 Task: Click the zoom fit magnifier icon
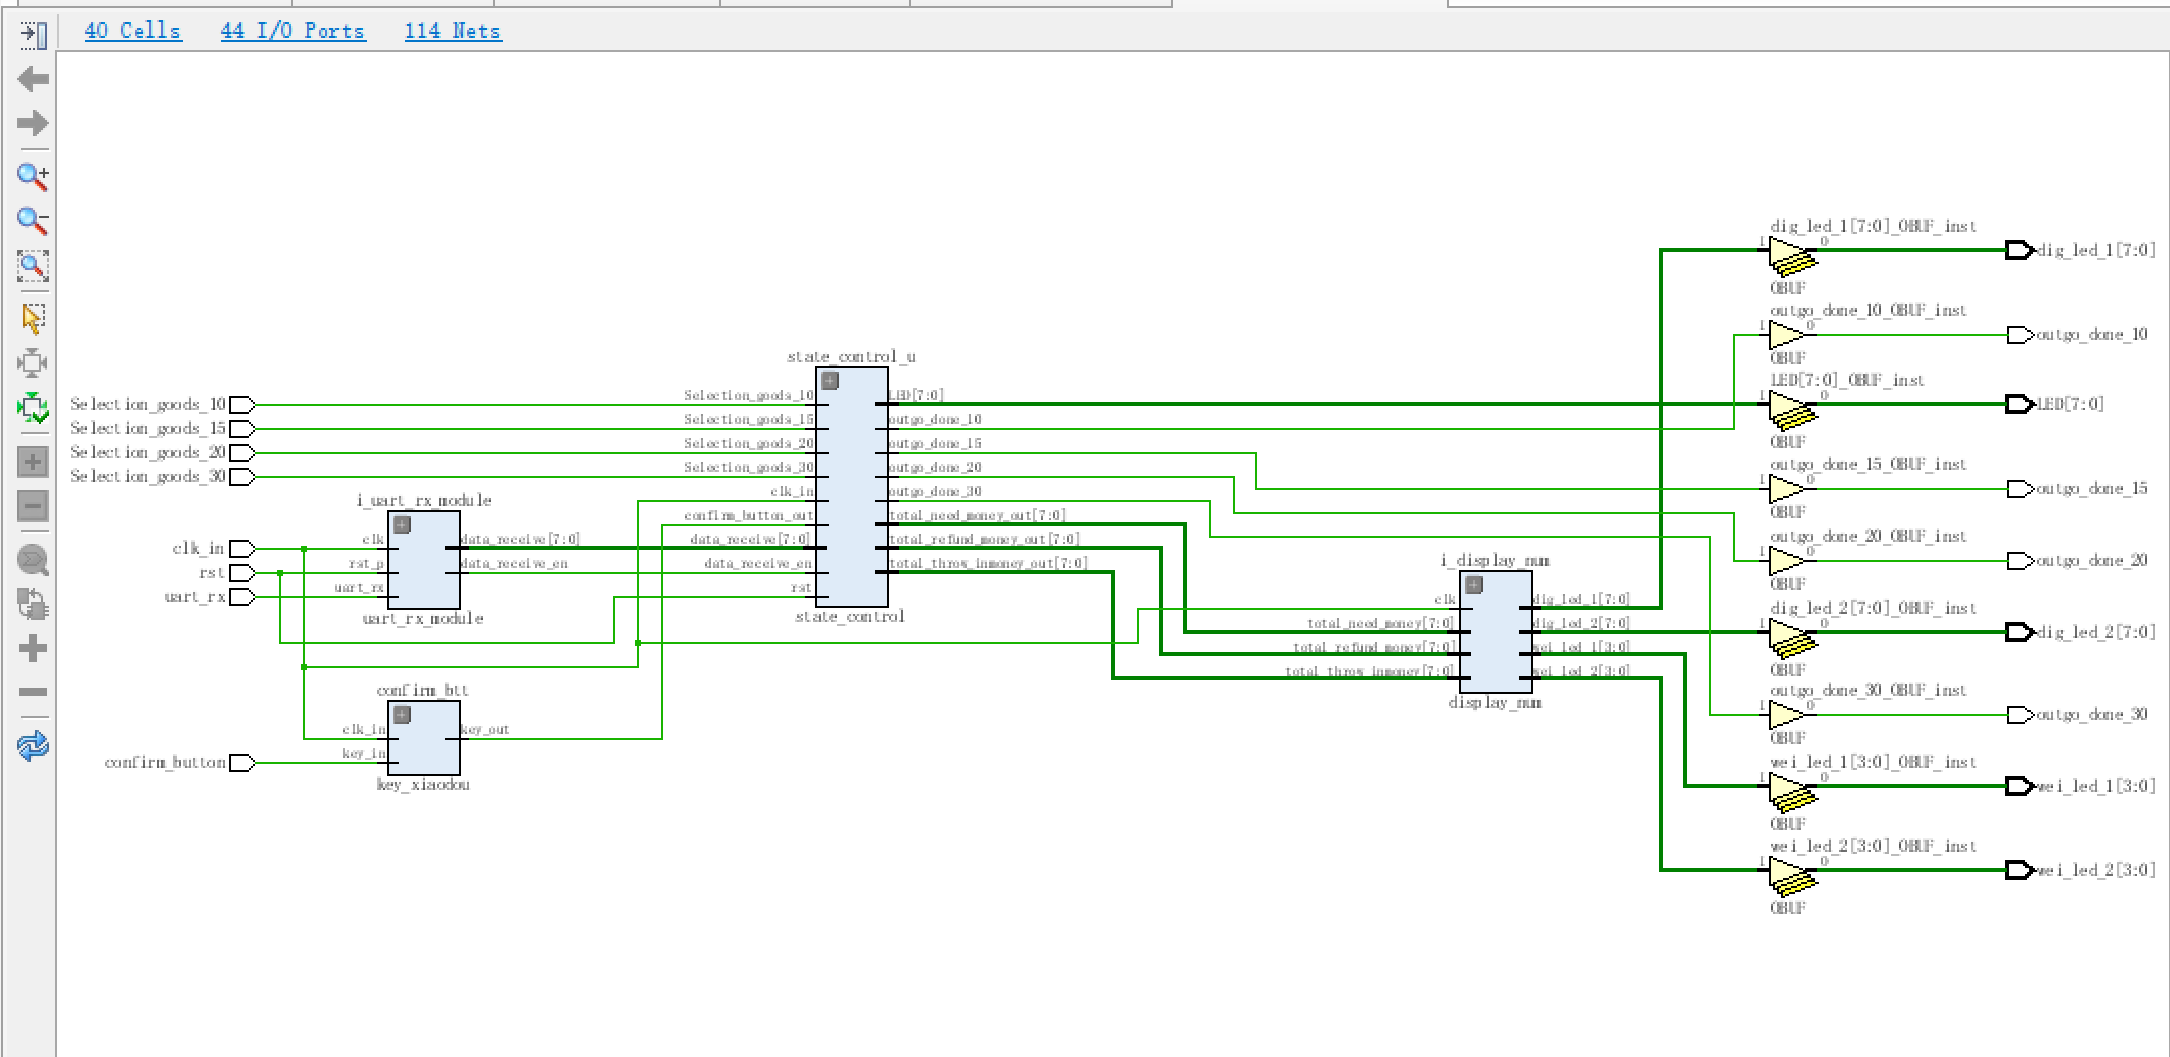click(x=33, y=266)
